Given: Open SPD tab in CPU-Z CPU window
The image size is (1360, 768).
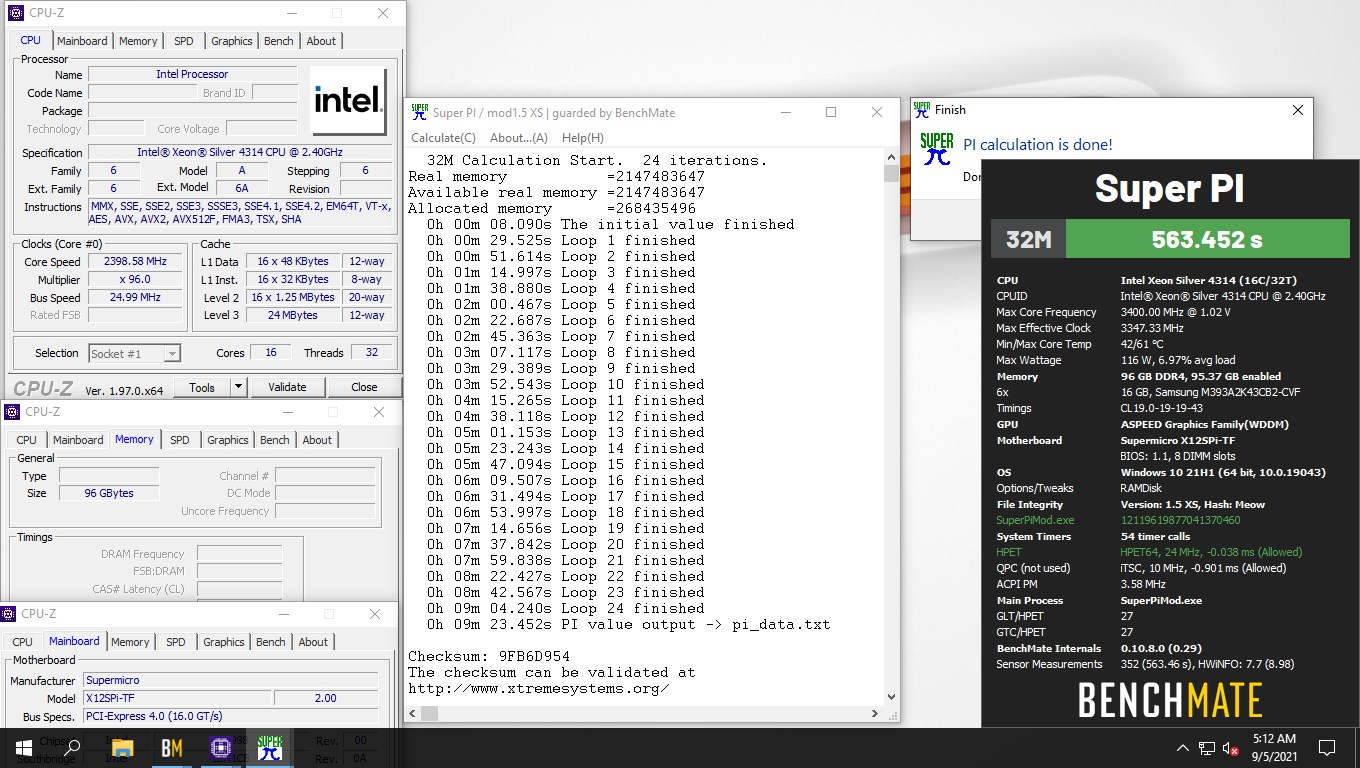Looking at the screenshot, I should pyautogui.click(x=184, y=41).
